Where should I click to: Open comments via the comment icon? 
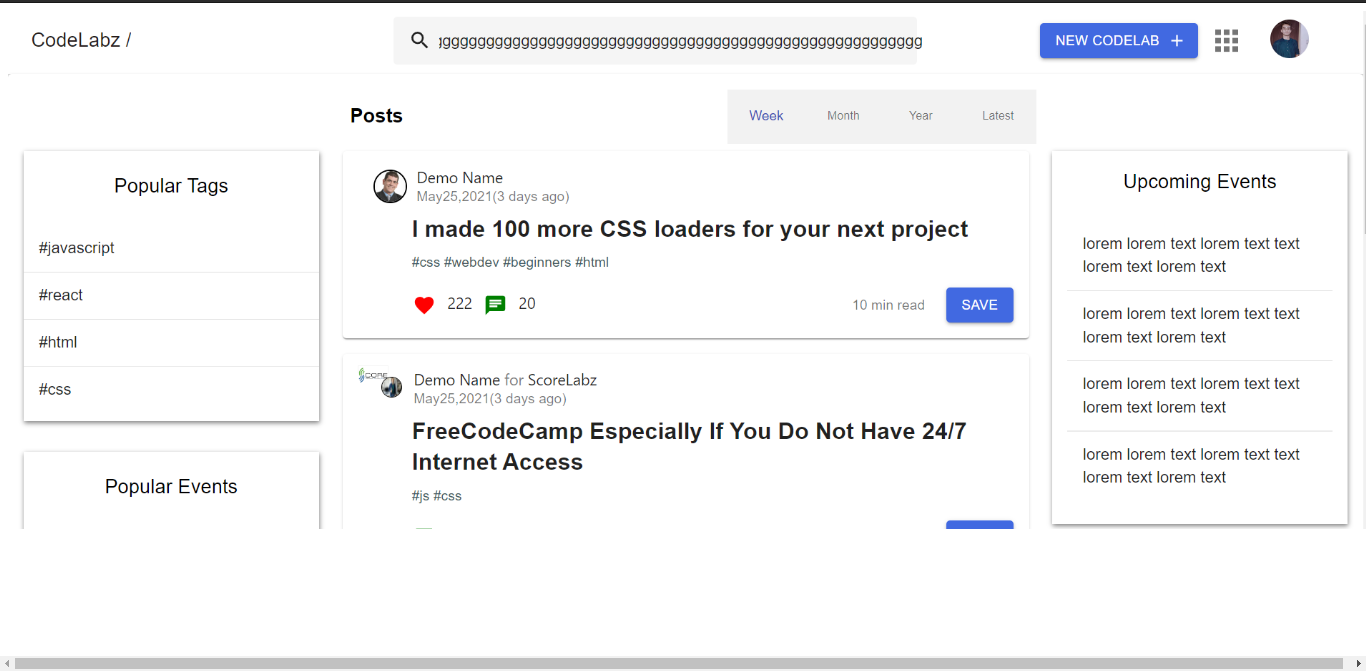pyautogui.click(x=495, y=304)
